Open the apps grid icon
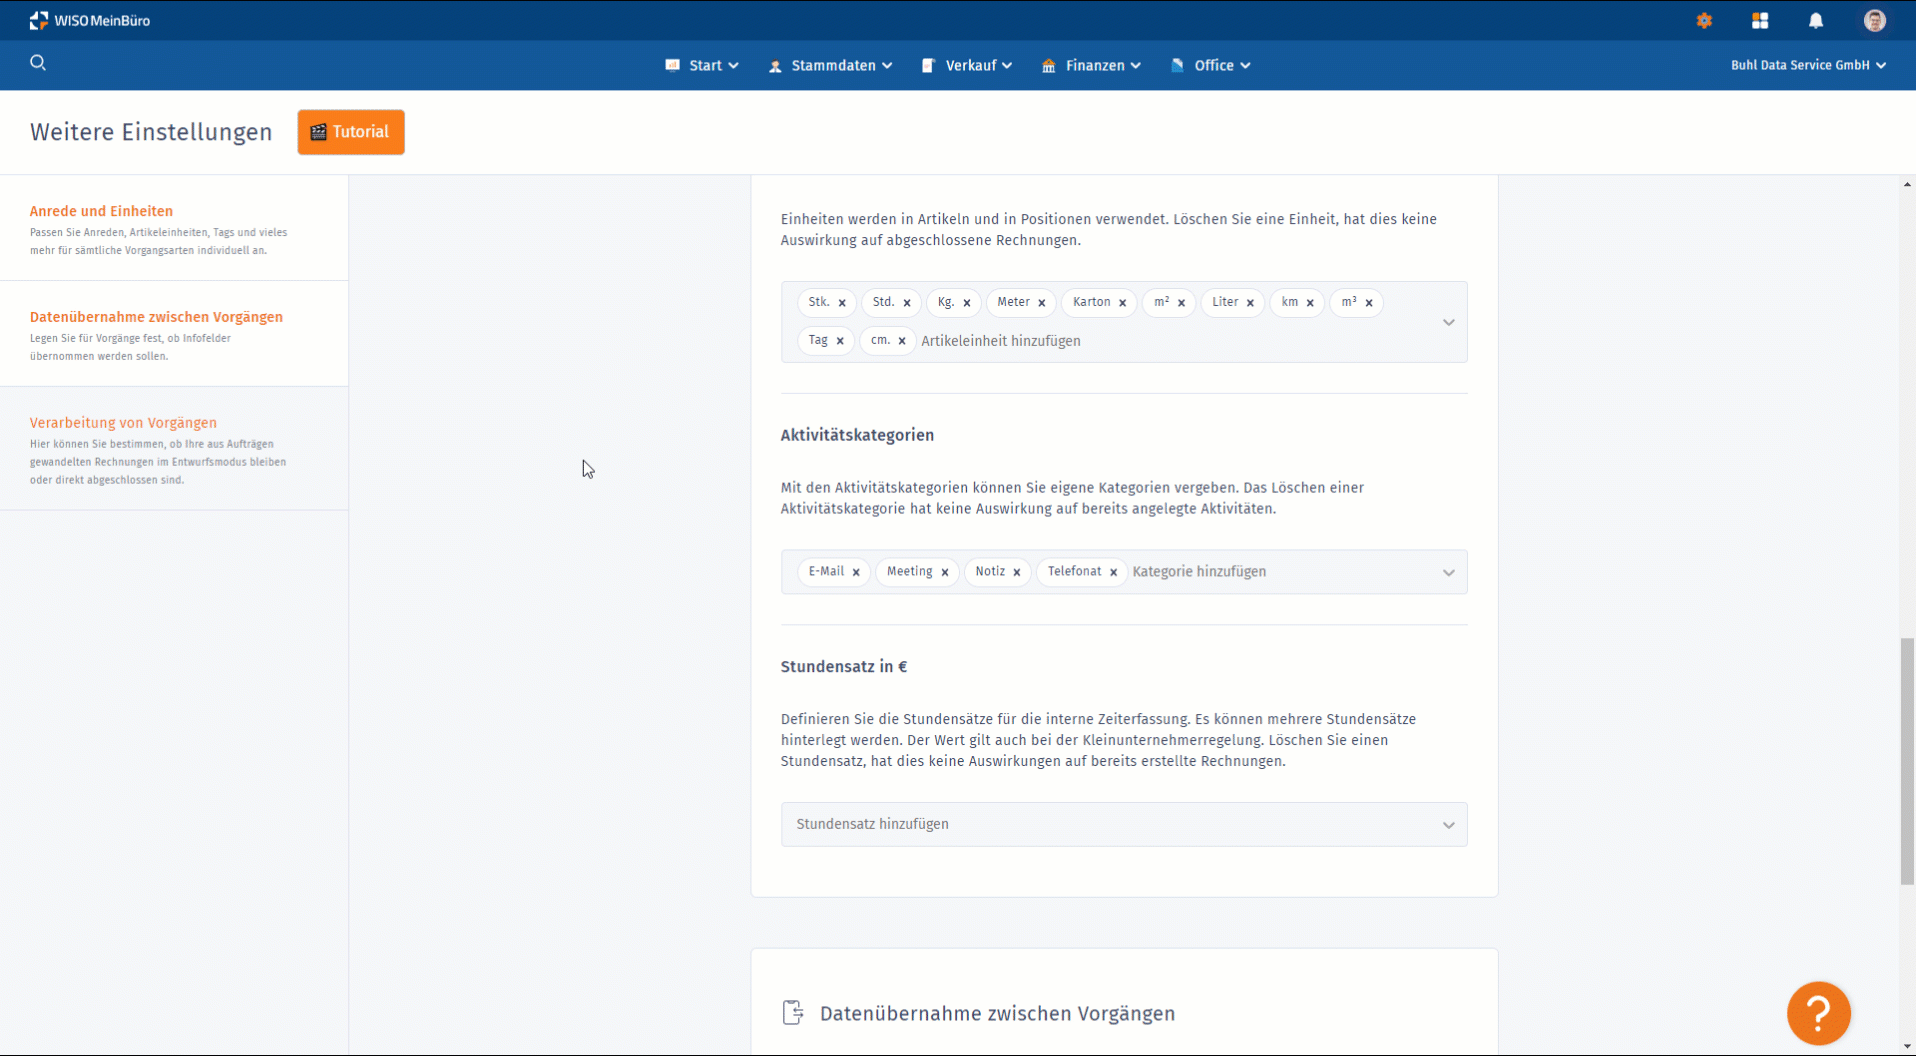Screen dimensions: 1916x1056 (x=1760, y=21)
